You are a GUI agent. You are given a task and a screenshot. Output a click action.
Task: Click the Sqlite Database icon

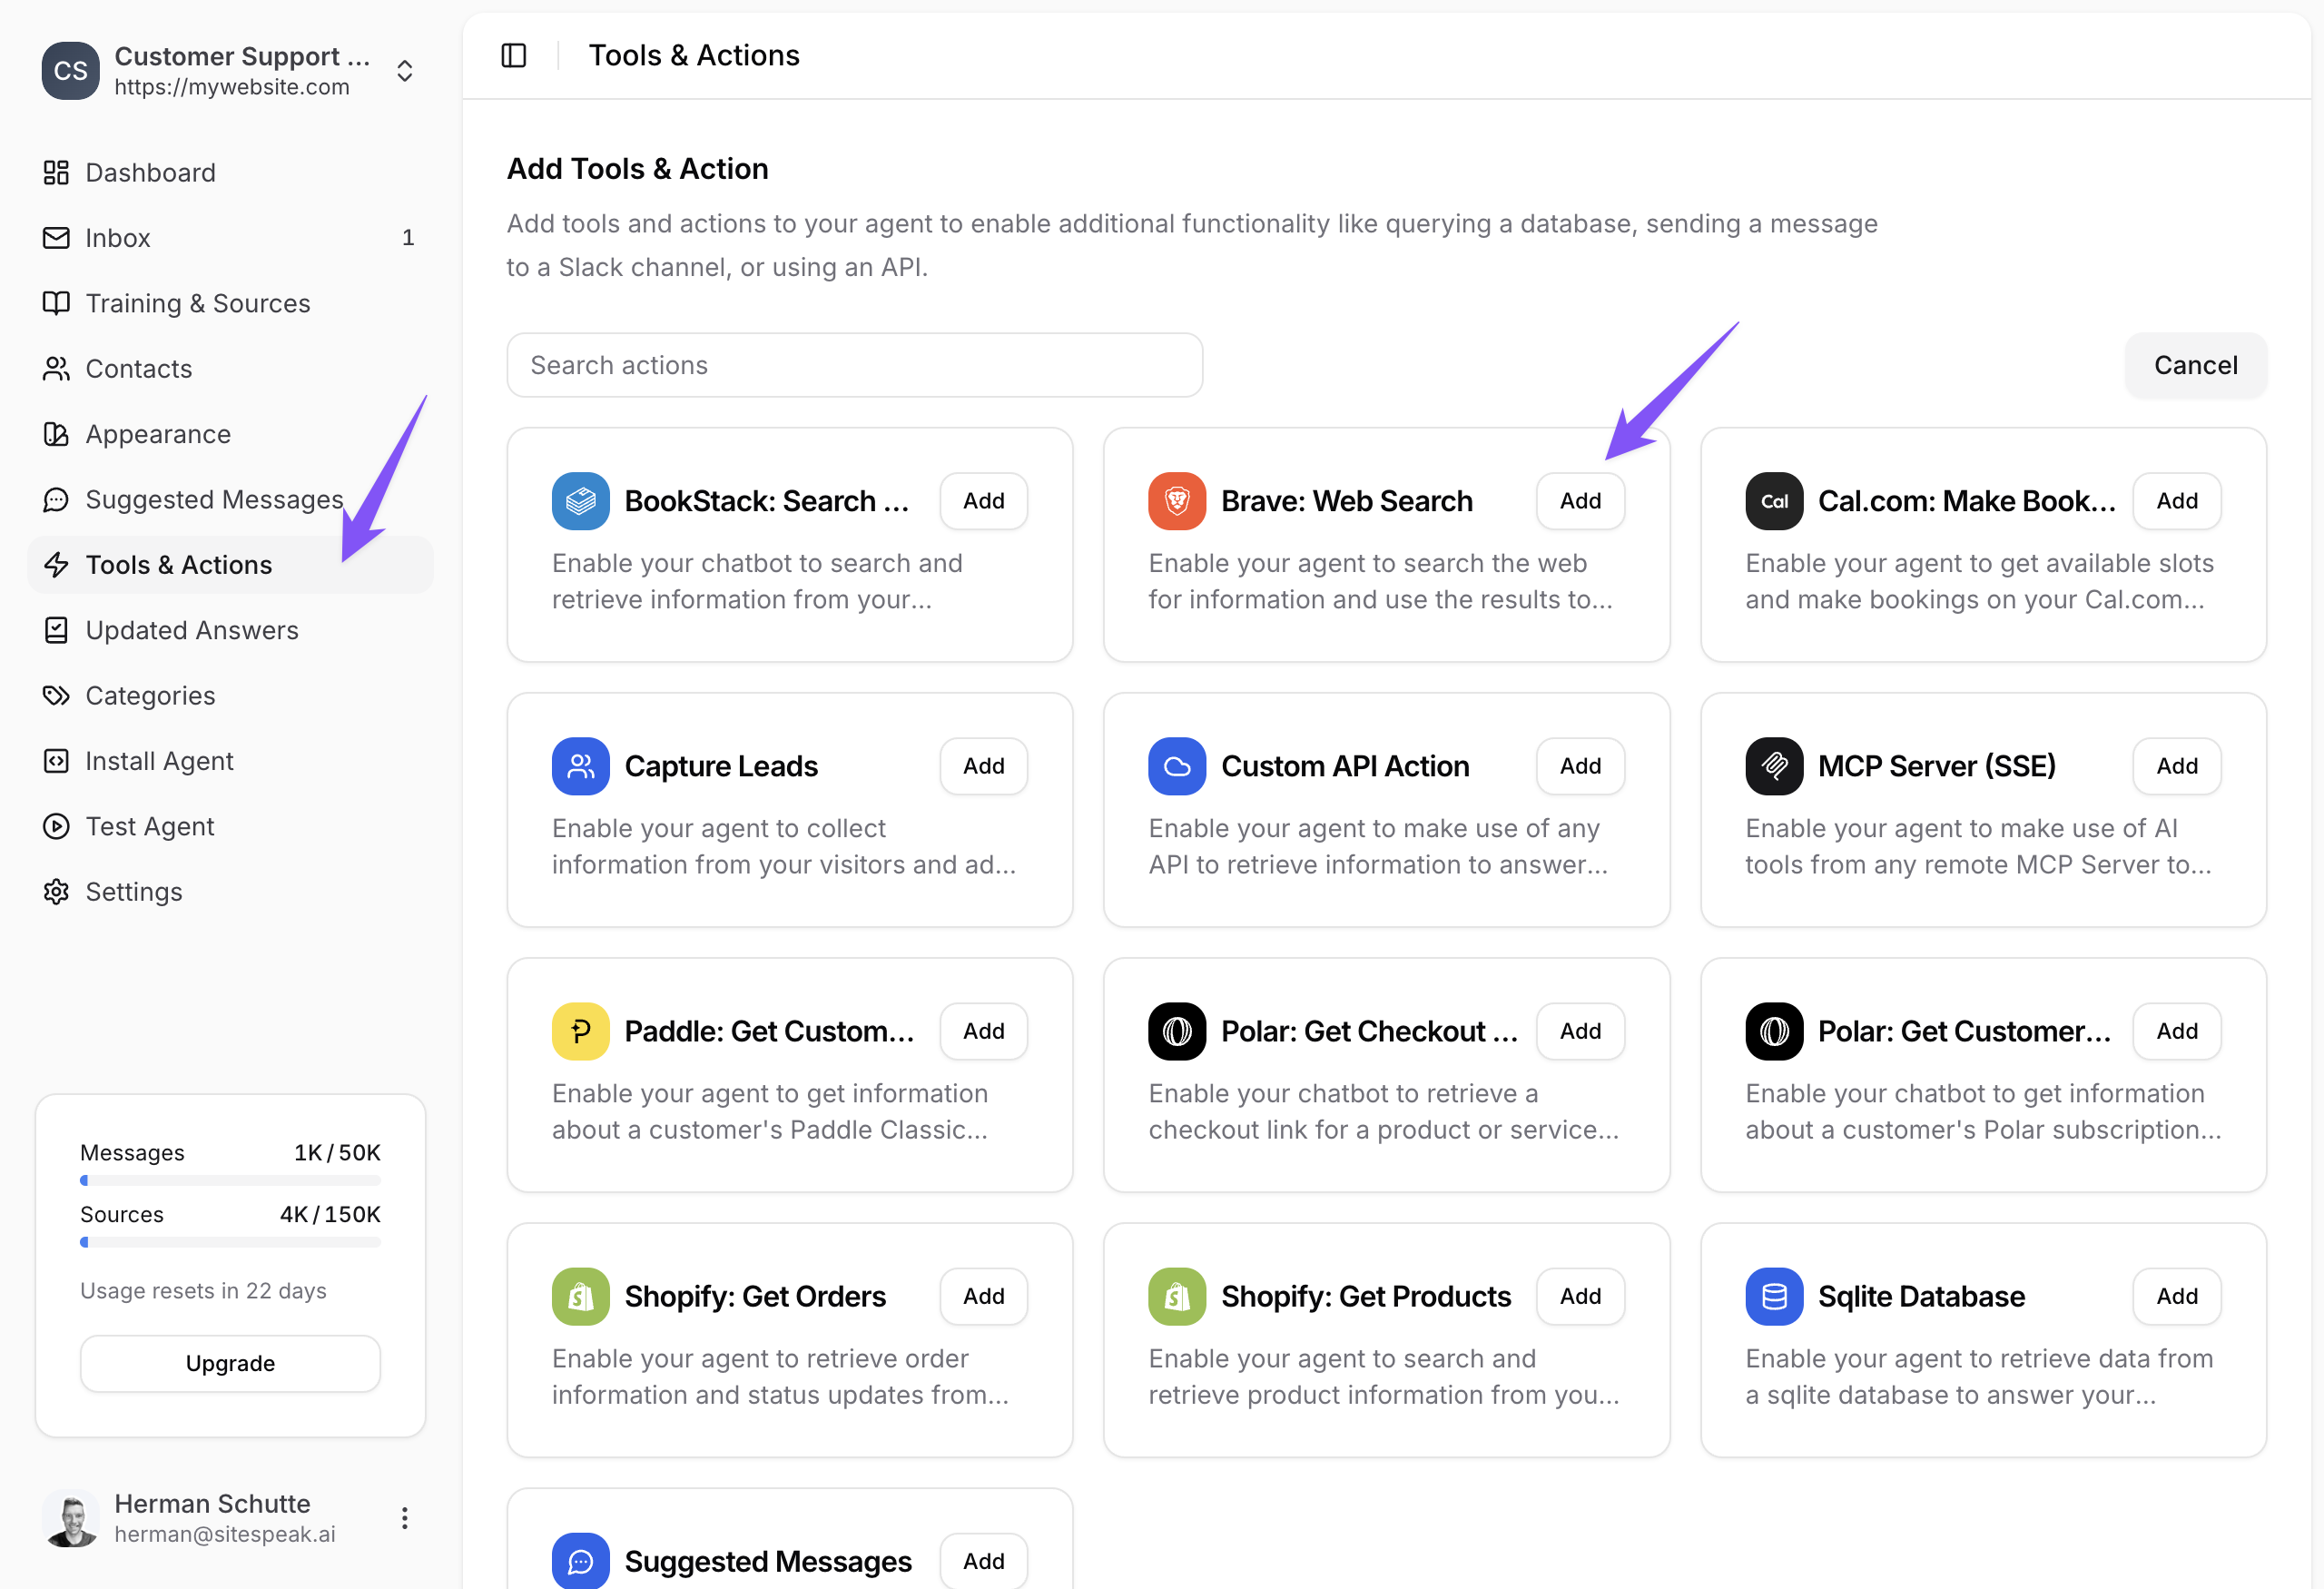1773,1296
